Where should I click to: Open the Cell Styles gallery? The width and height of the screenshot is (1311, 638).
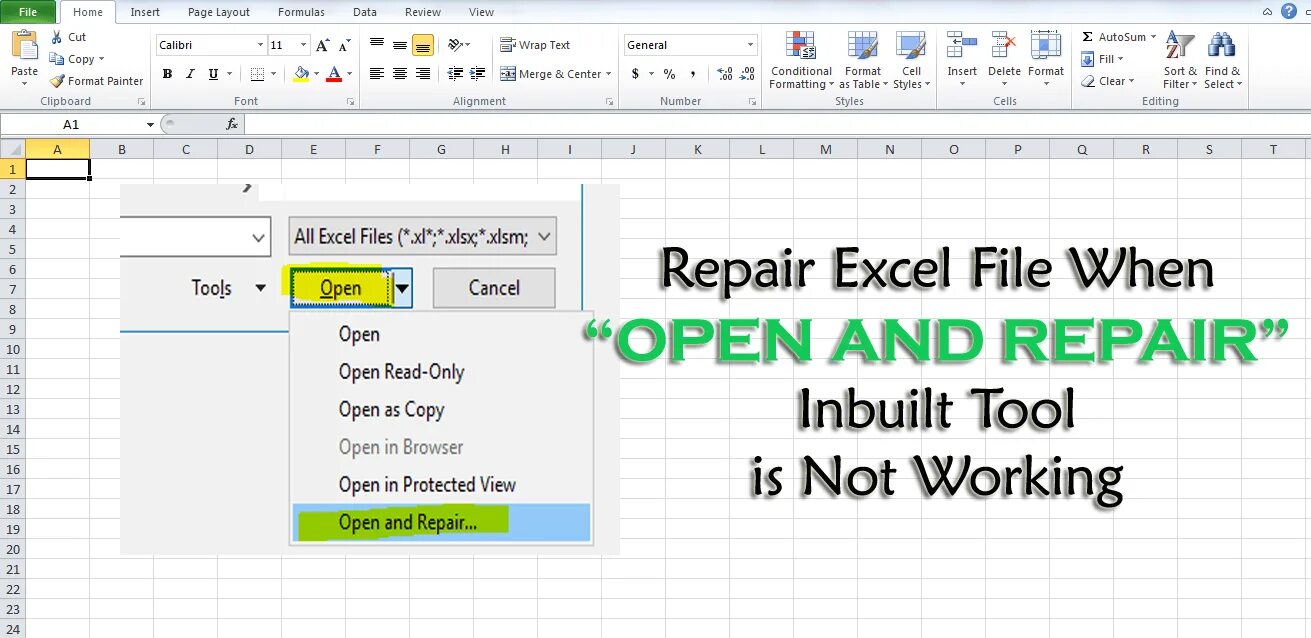click(911, 61)
